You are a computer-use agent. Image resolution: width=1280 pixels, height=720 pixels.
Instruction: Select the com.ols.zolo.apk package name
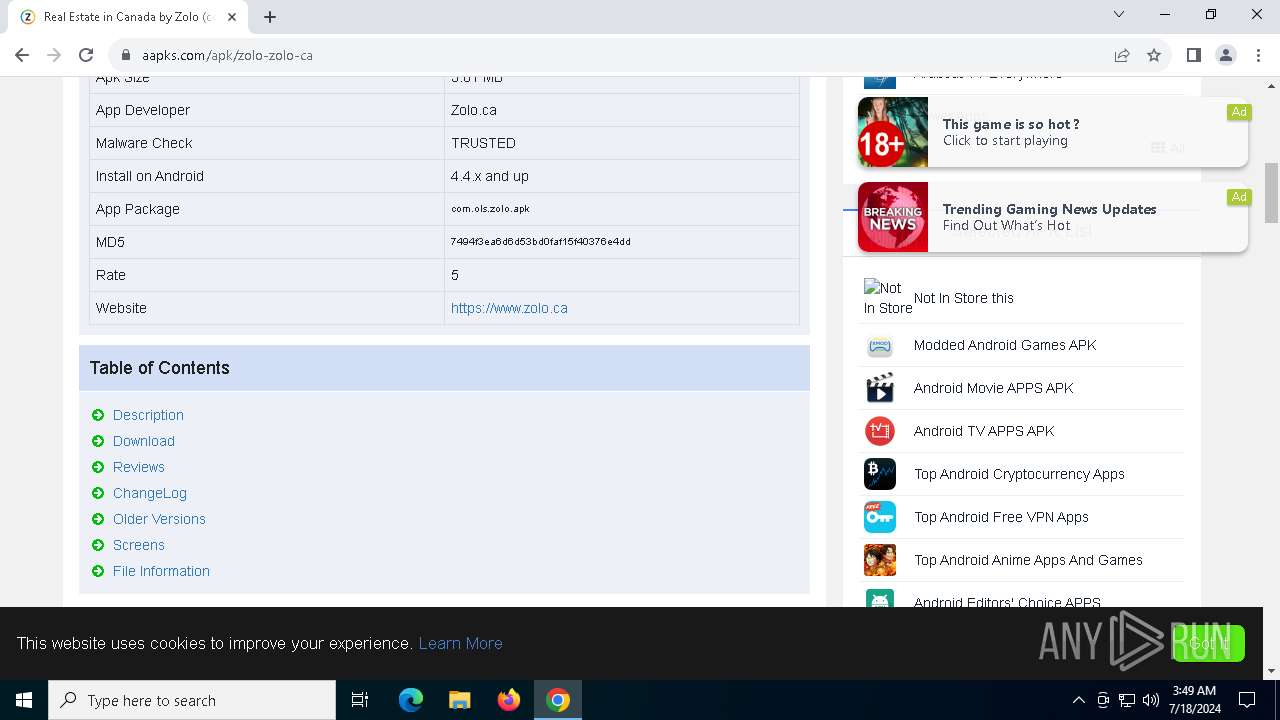(490, 209)
